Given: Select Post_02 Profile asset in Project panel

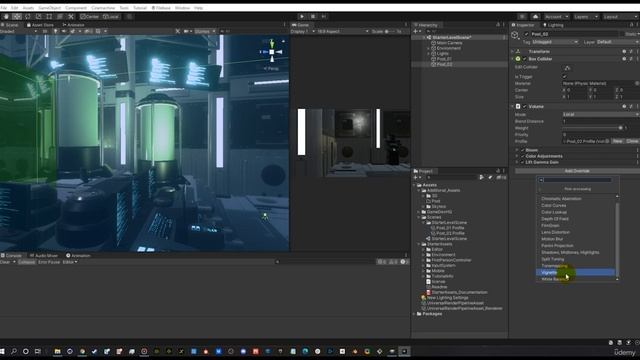Looking at the screenshot, I should pyautogui.click(x=450, y=233).
